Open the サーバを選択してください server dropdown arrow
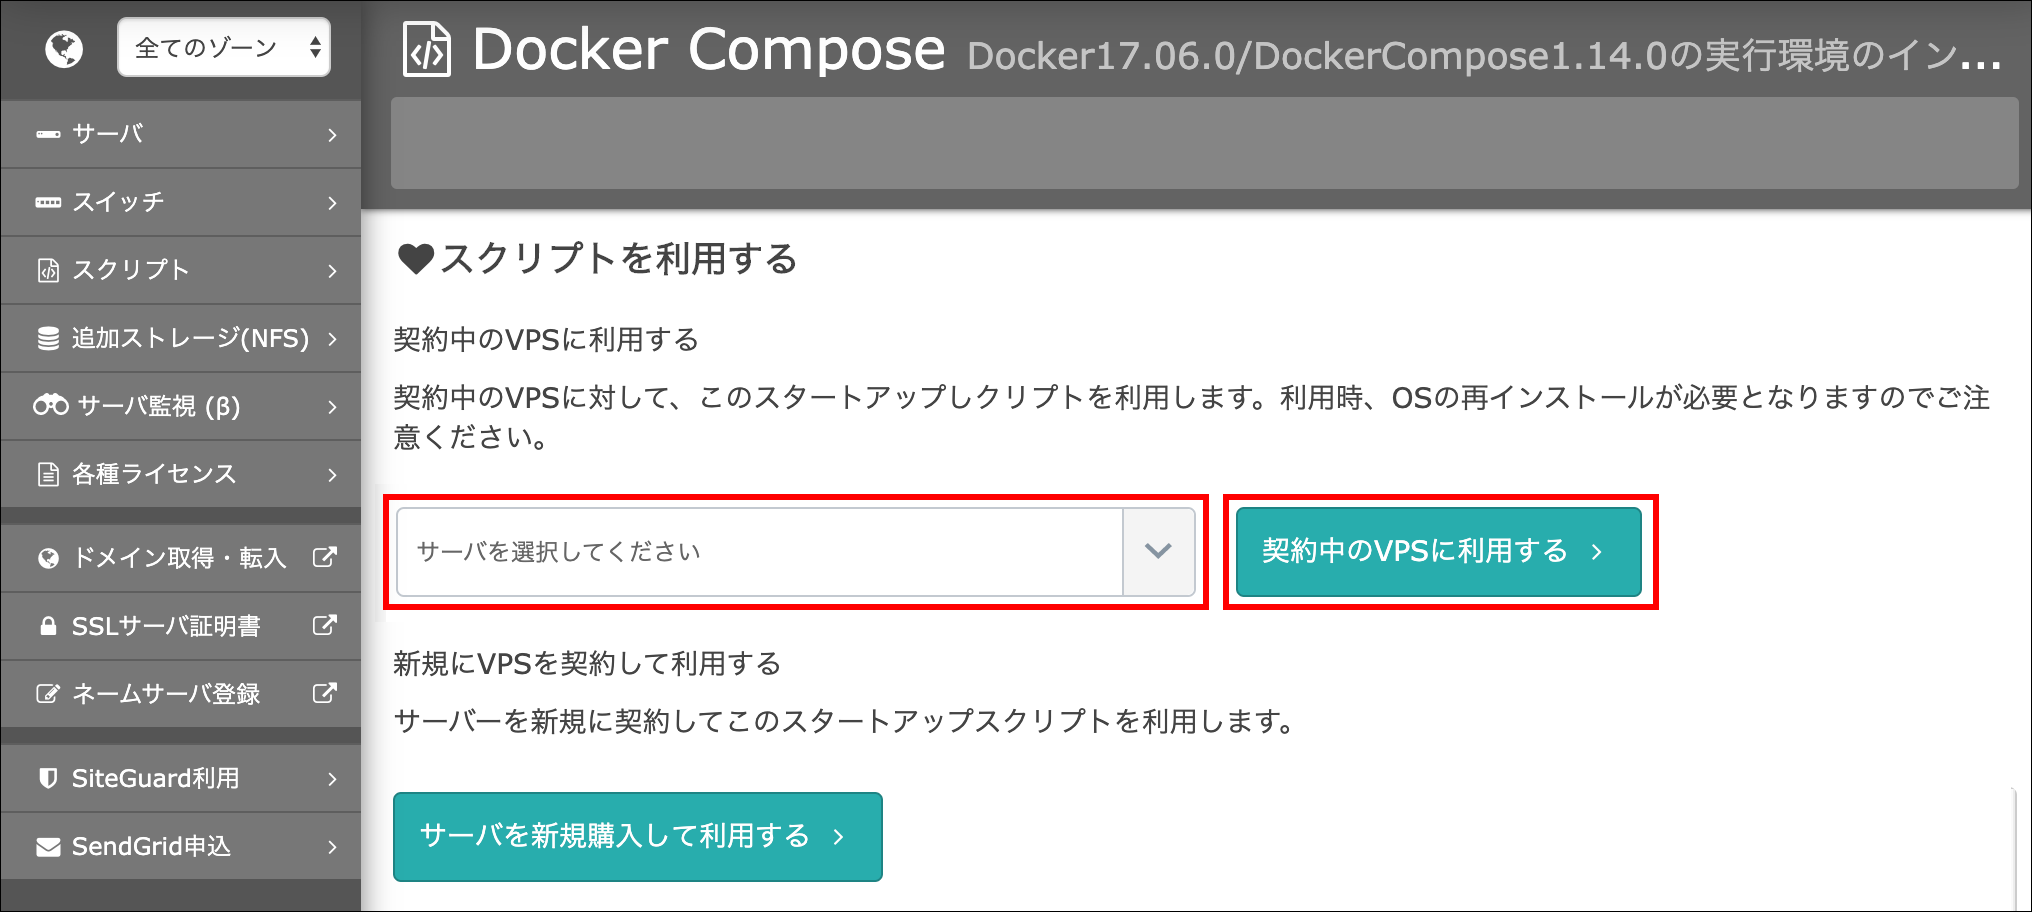 1158,551
